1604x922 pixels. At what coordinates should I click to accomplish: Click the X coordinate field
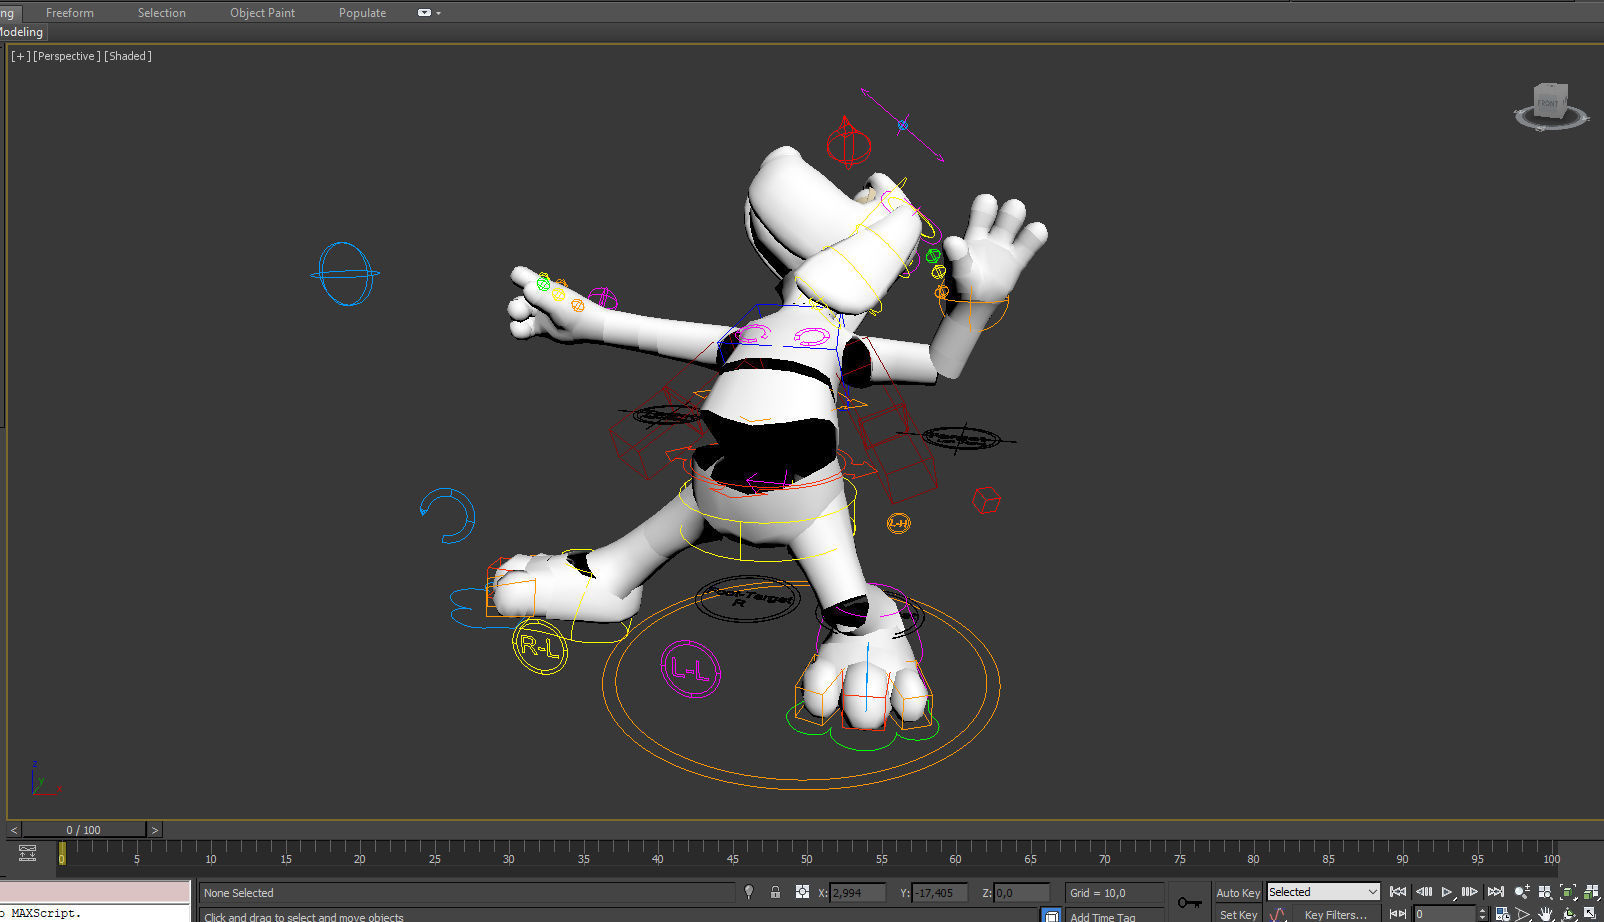click(x=858, y=893)
